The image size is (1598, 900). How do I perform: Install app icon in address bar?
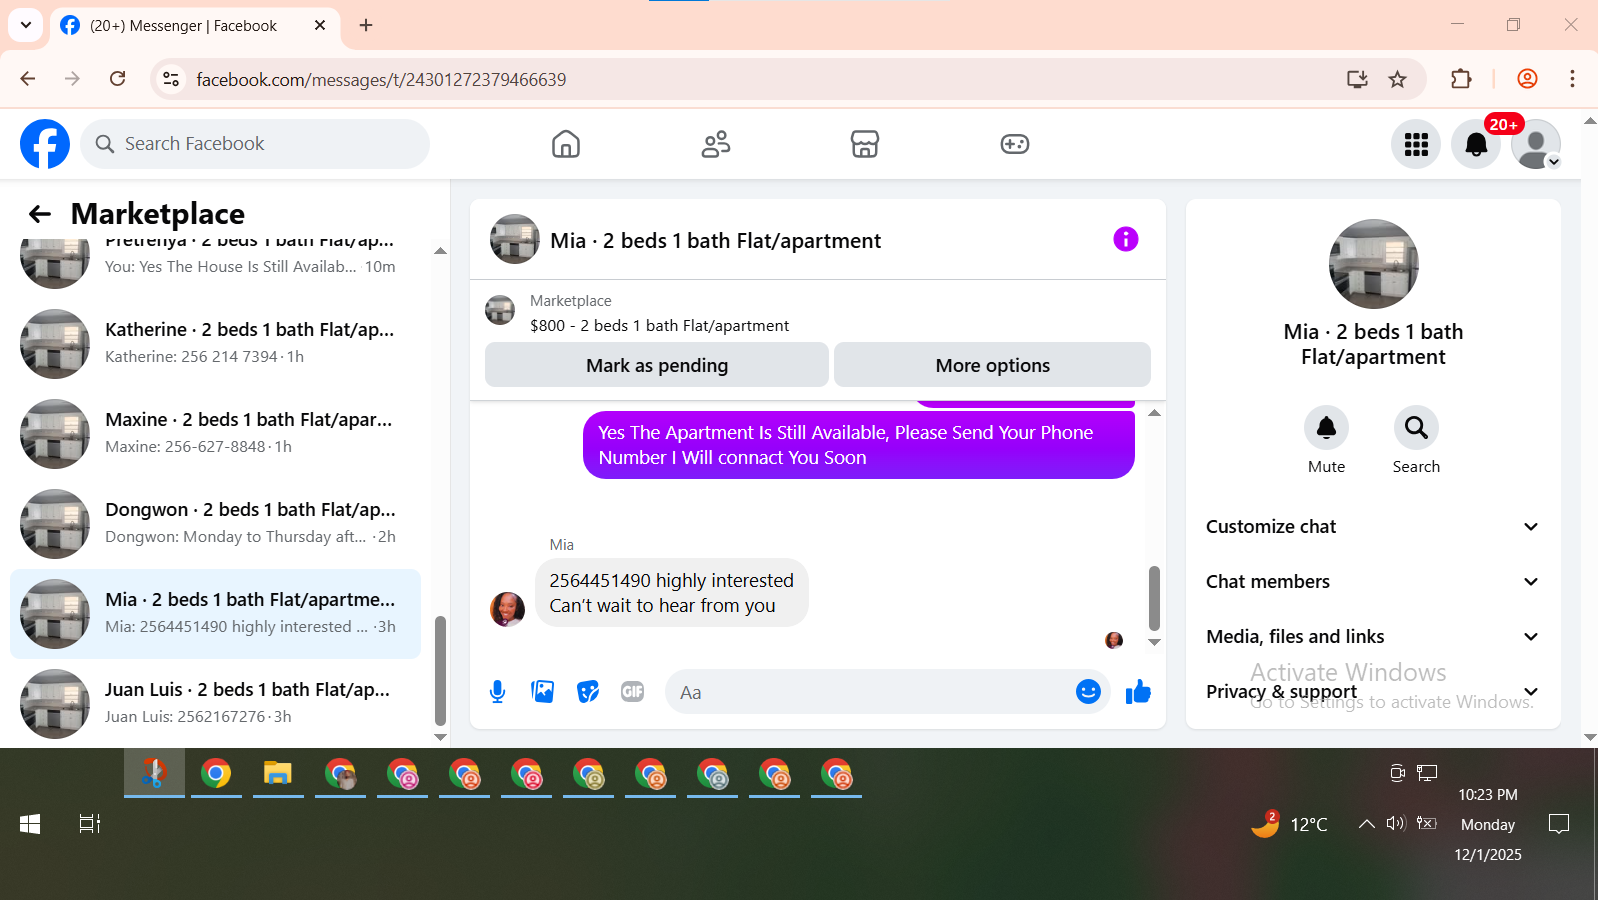(1357, 79)
